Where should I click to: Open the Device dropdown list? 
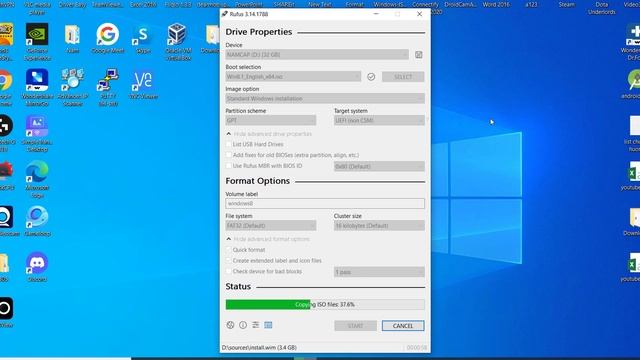click(317, 55)
